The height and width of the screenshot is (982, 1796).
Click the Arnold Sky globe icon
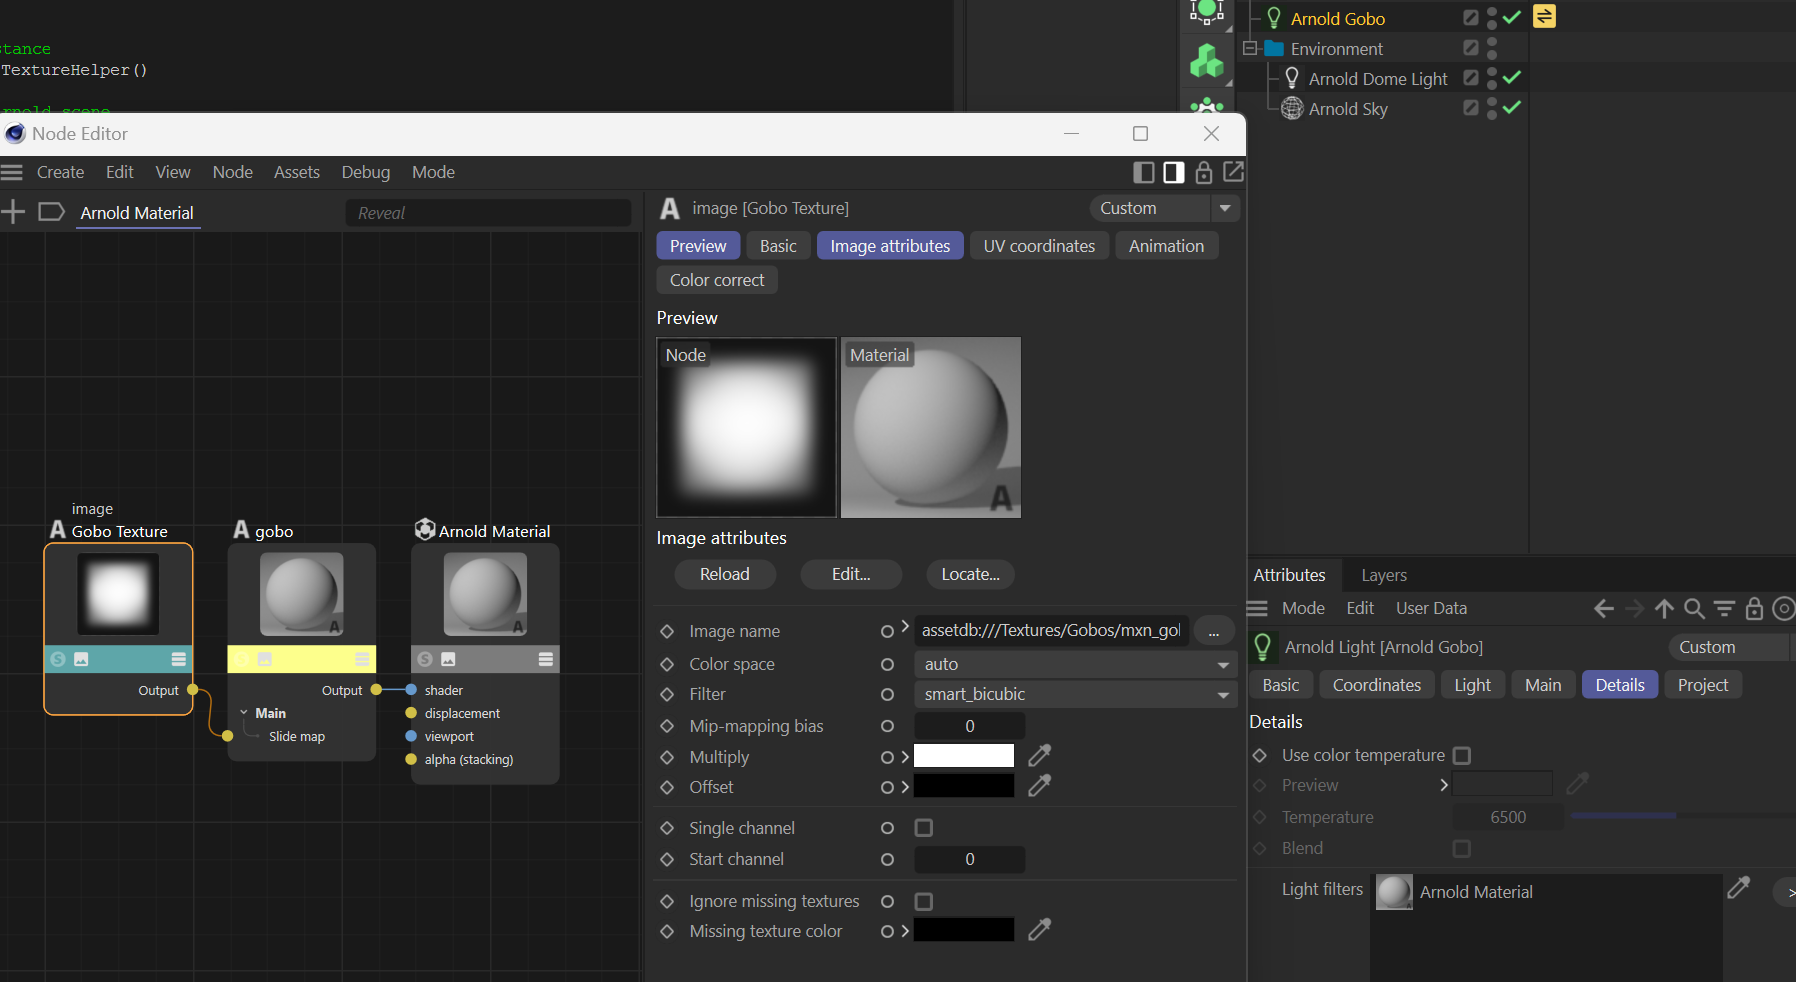[1292, 108]
